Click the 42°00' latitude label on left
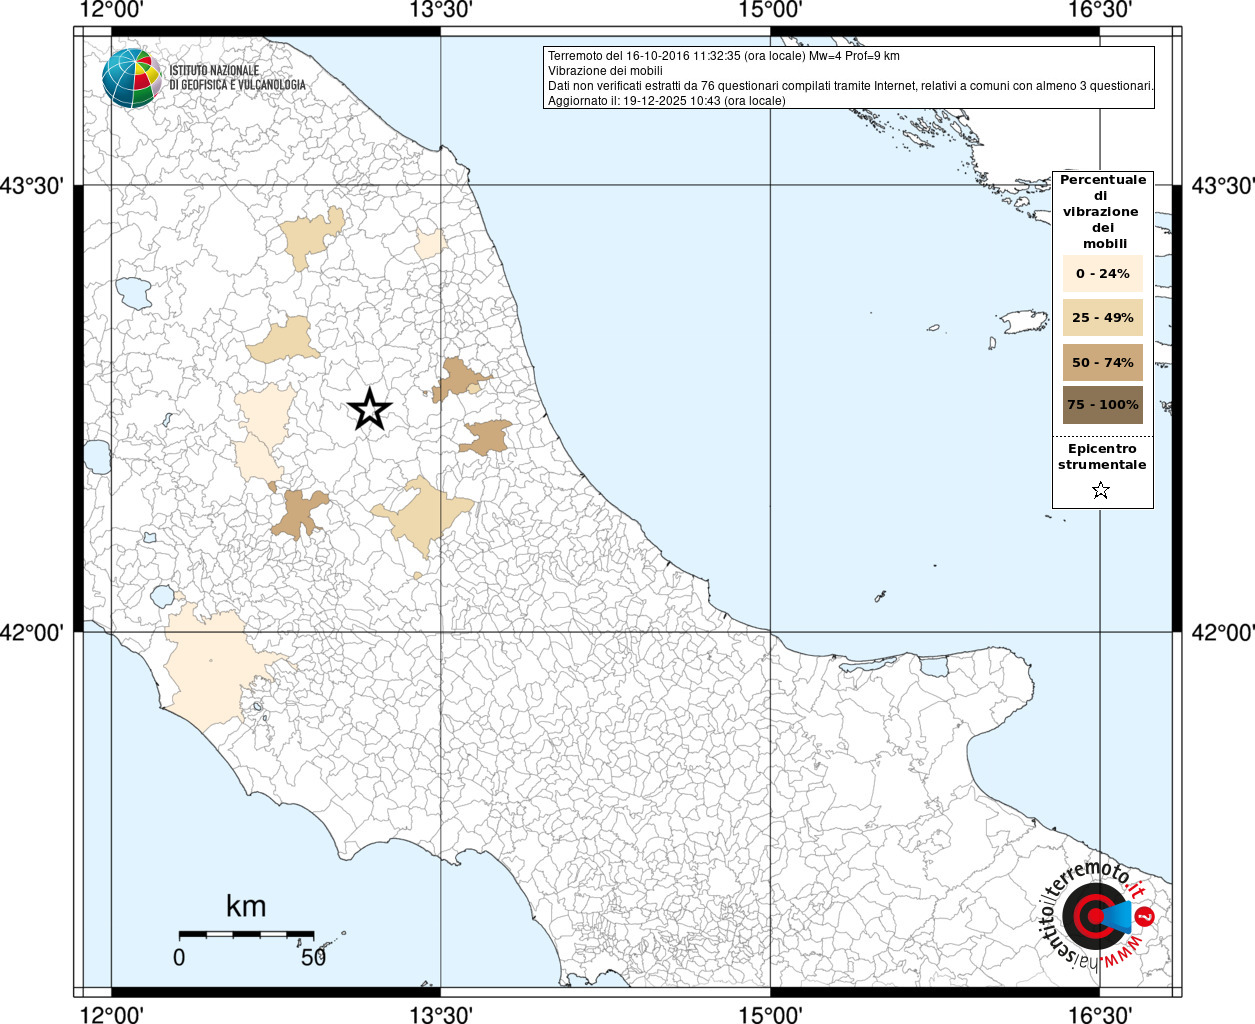 37,632
